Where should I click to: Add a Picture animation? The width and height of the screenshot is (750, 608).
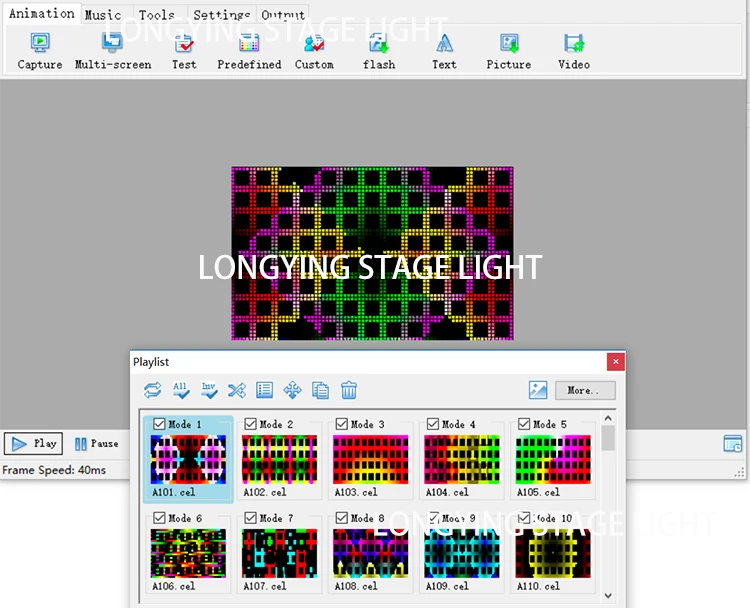point(509,52)
